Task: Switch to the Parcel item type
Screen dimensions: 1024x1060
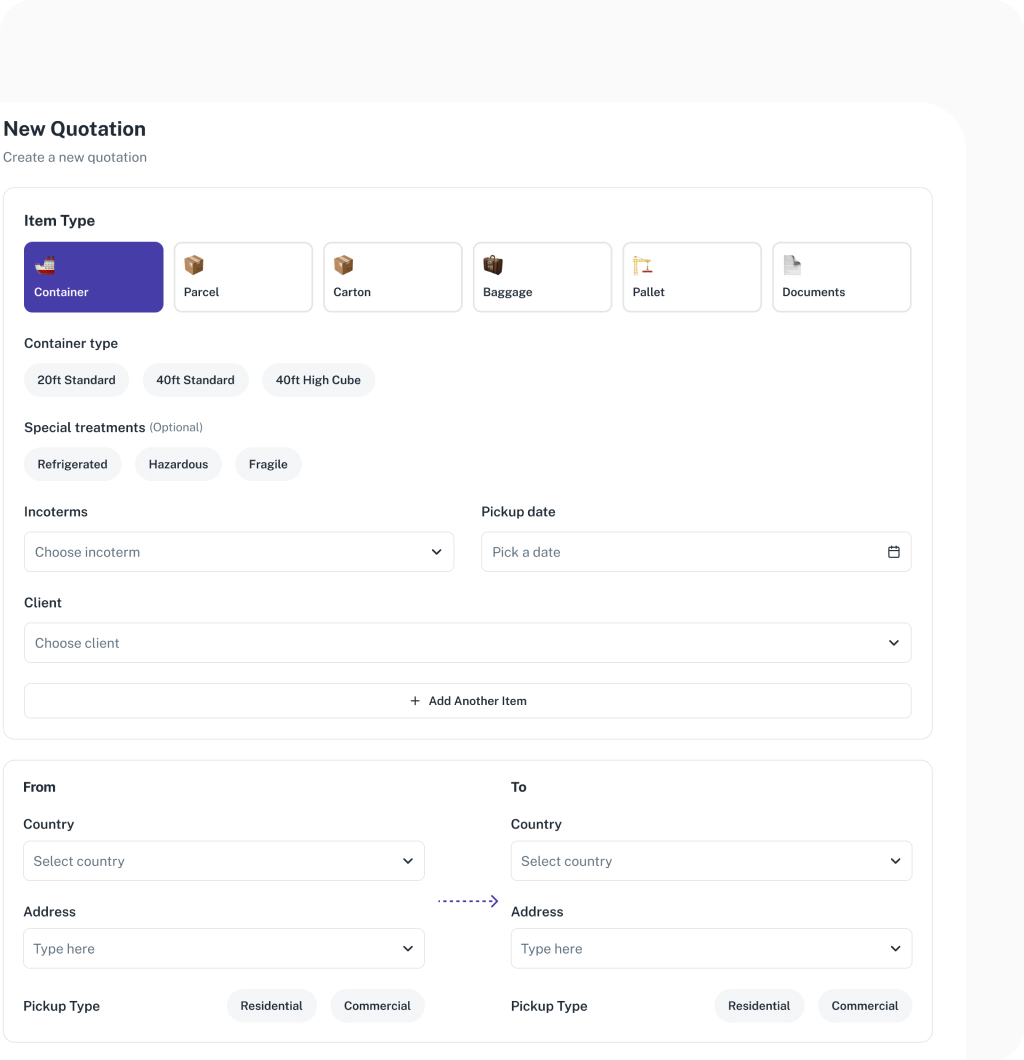Action: (242, 277)
